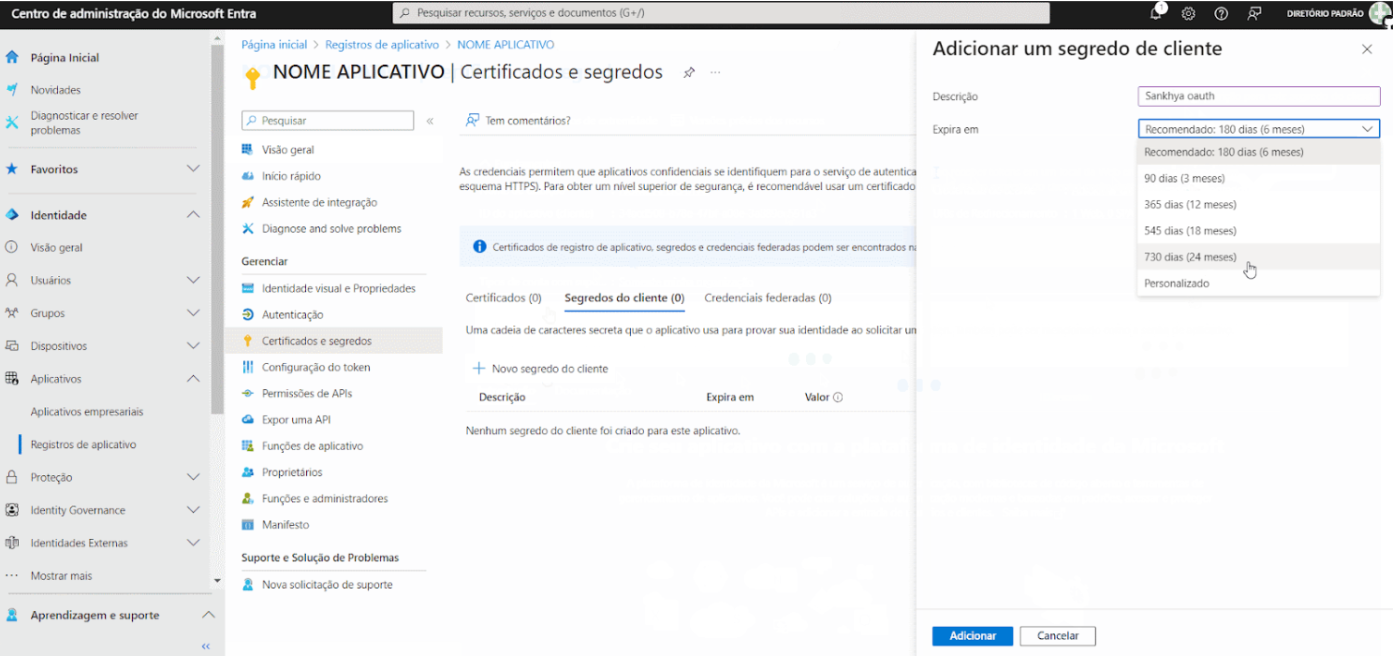
Task: Open Visão geral under Identidade
Action: coord(56,248)
